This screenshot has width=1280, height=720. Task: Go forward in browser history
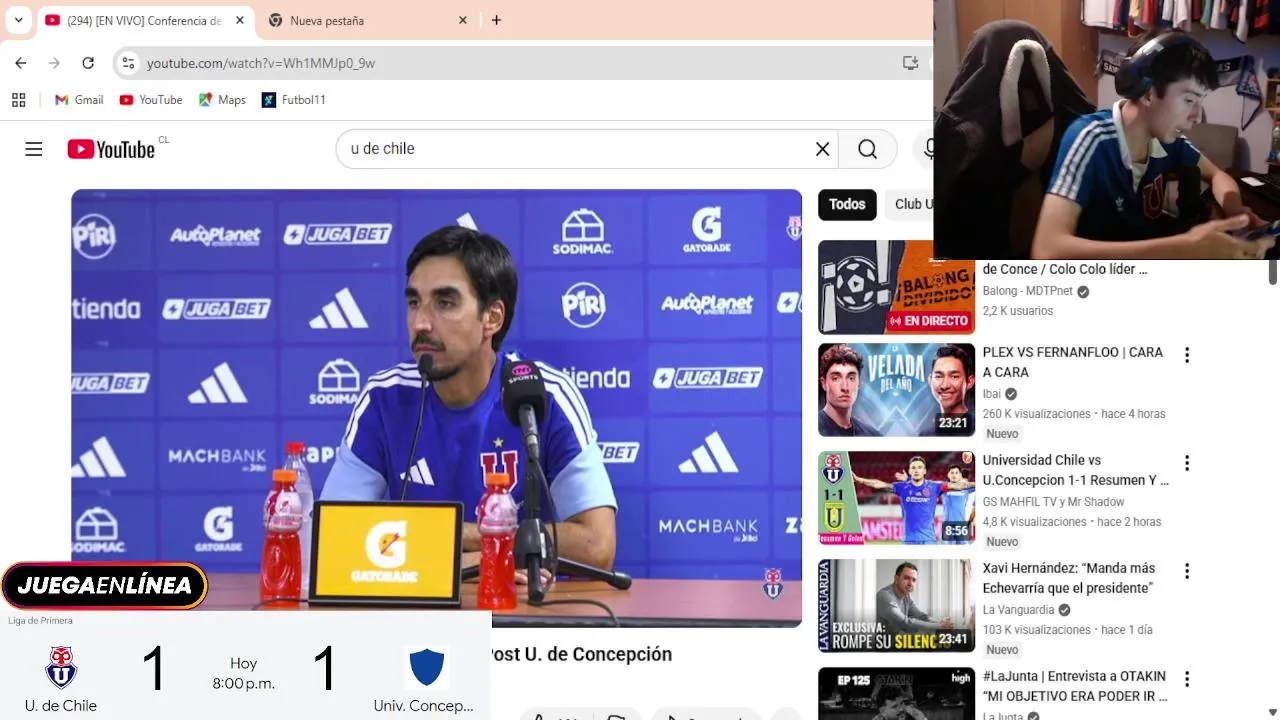click(54, 63)
